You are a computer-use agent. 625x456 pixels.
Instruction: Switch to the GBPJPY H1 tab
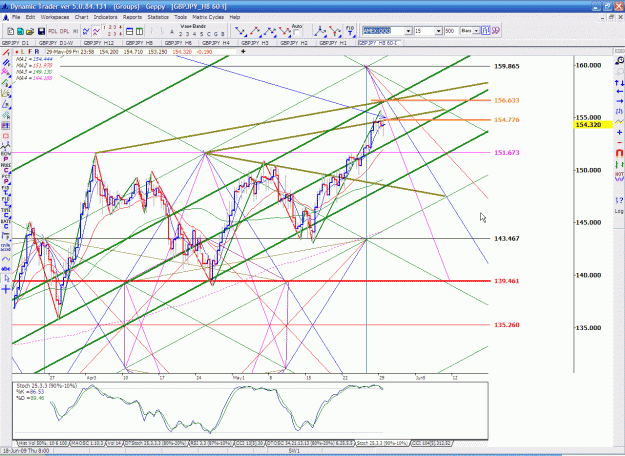pyautogui.click(x=333, y=43)
